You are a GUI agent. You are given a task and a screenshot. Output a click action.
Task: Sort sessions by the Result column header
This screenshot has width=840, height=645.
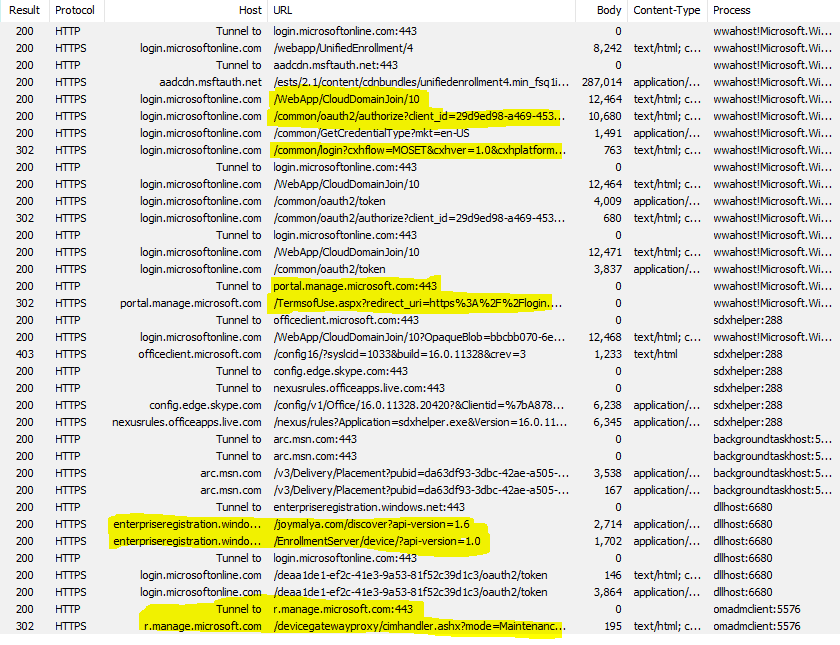coord(24,10)
